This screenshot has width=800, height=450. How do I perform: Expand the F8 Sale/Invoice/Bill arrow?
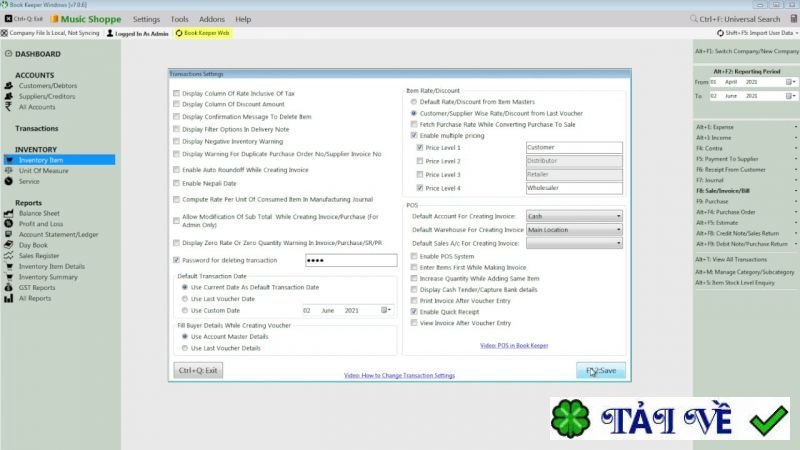[795, 191]
